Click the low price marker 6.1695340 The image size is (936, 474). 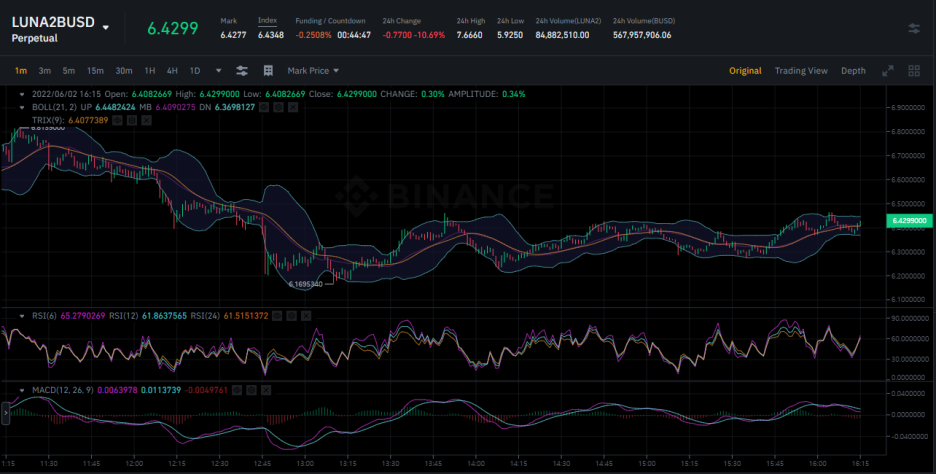click(x=305, y=284)
